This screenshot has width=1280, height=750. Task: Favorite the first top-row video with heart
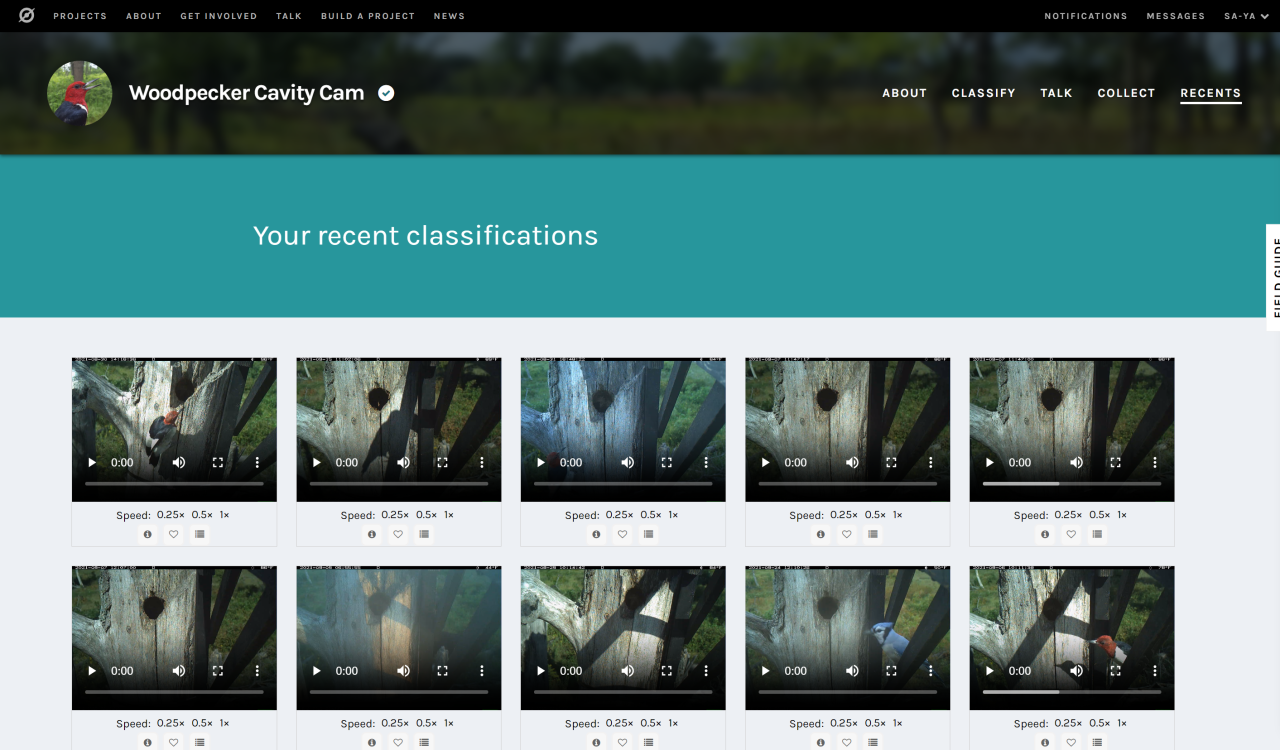(x=174, y=535)
